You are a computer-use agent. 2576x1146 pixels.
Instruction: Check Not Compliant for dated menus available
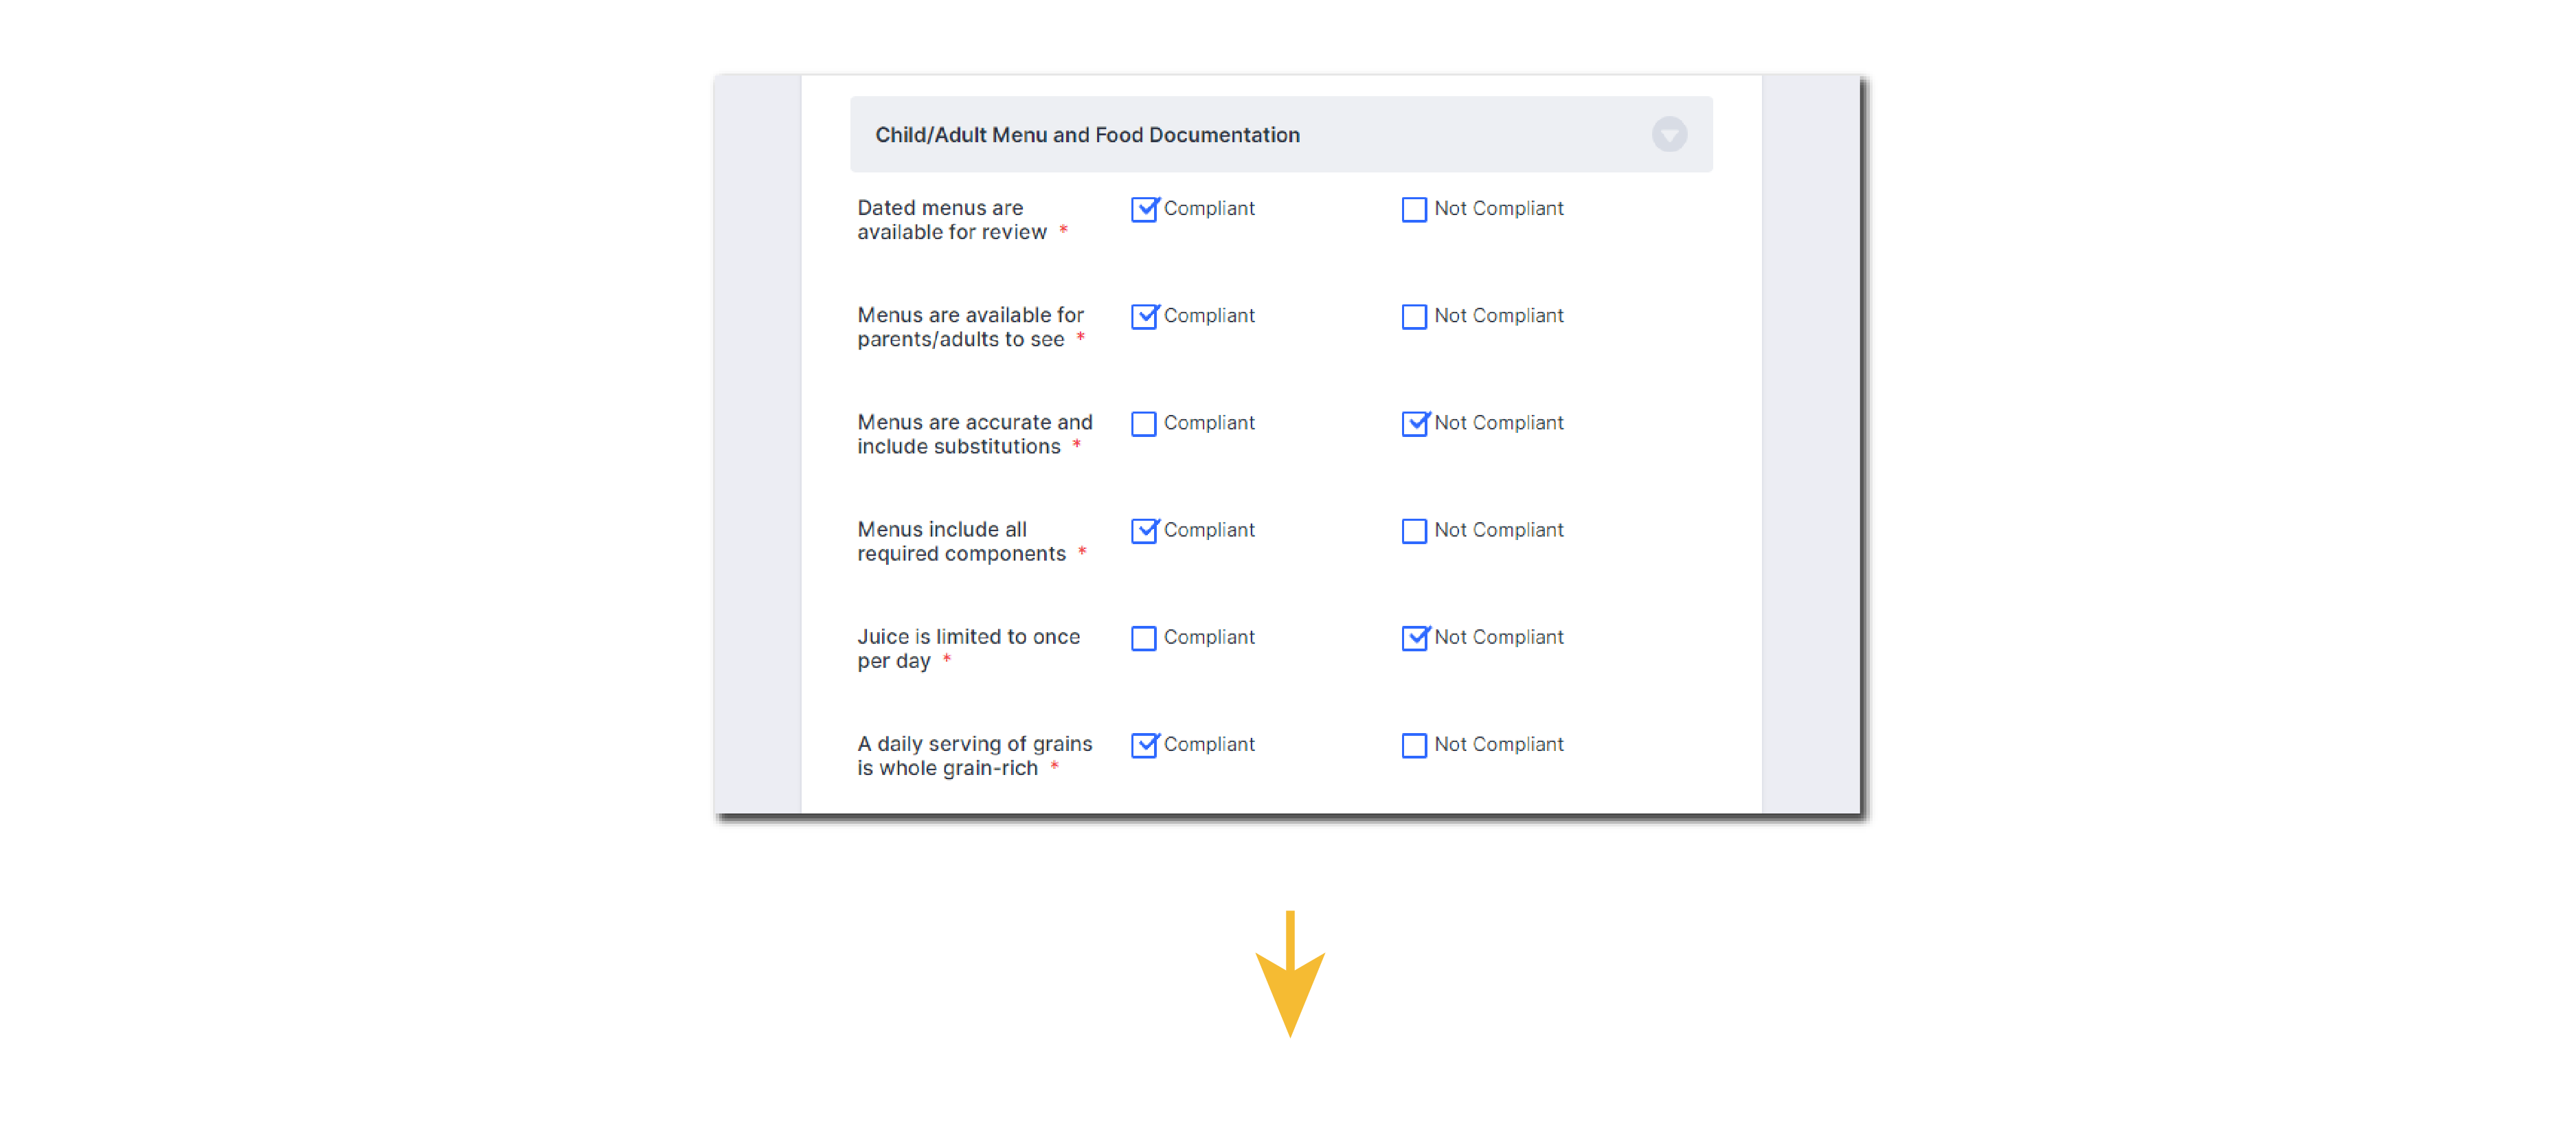1413,210
